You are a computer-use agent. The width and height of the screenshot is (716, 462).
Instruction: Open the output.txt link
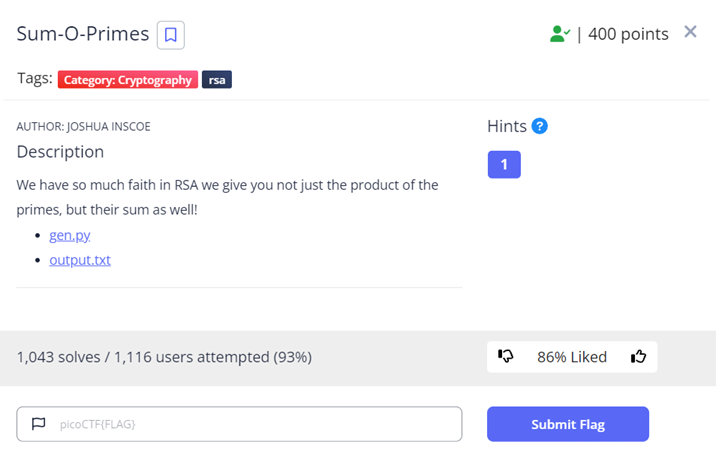click(x=80, y=260)
